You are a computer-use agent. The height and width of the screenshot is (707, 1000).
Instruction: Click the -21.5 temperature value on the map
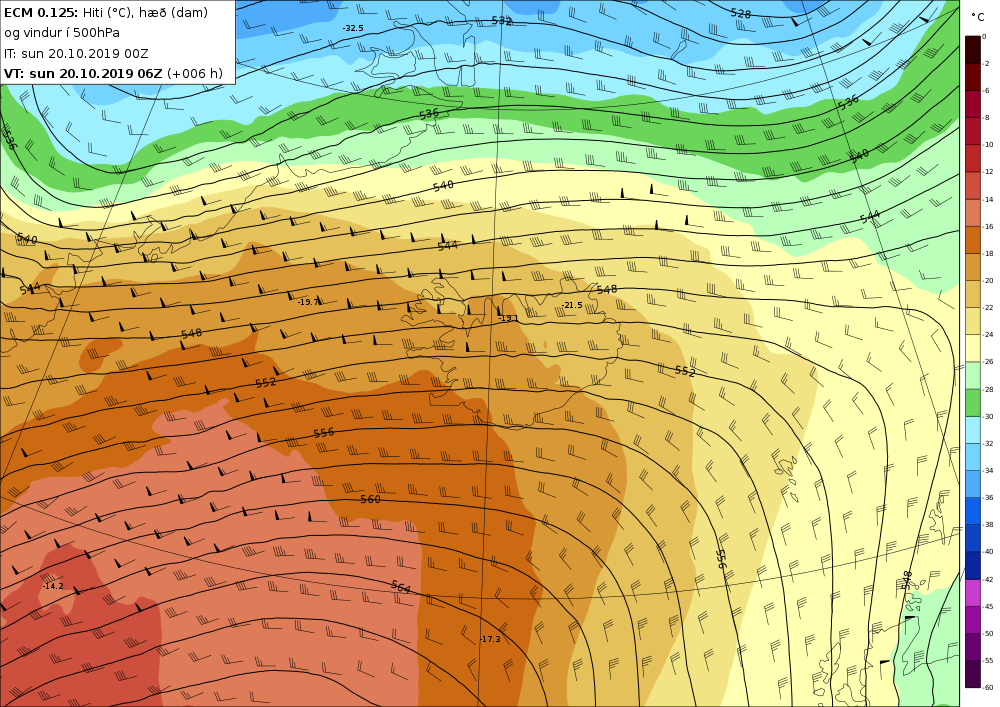[572, 305]
